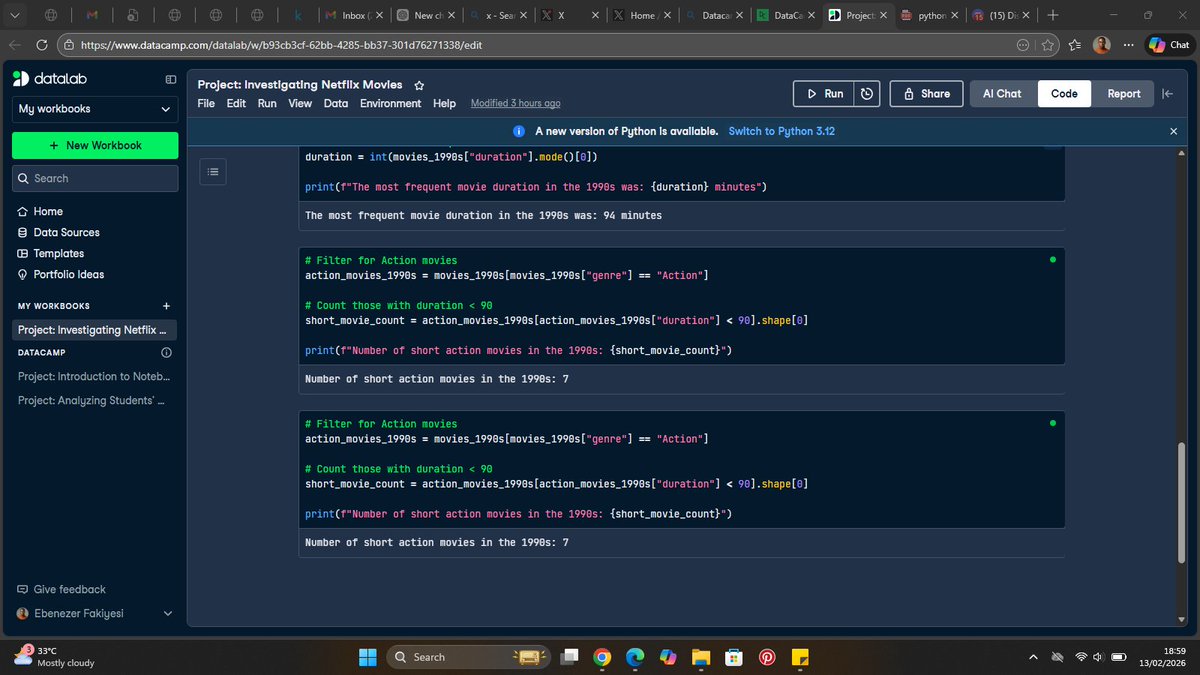Collapse the left sidebar panel icon
The width and height of the screenshot is (1200, 675).
tap(170, 79)
